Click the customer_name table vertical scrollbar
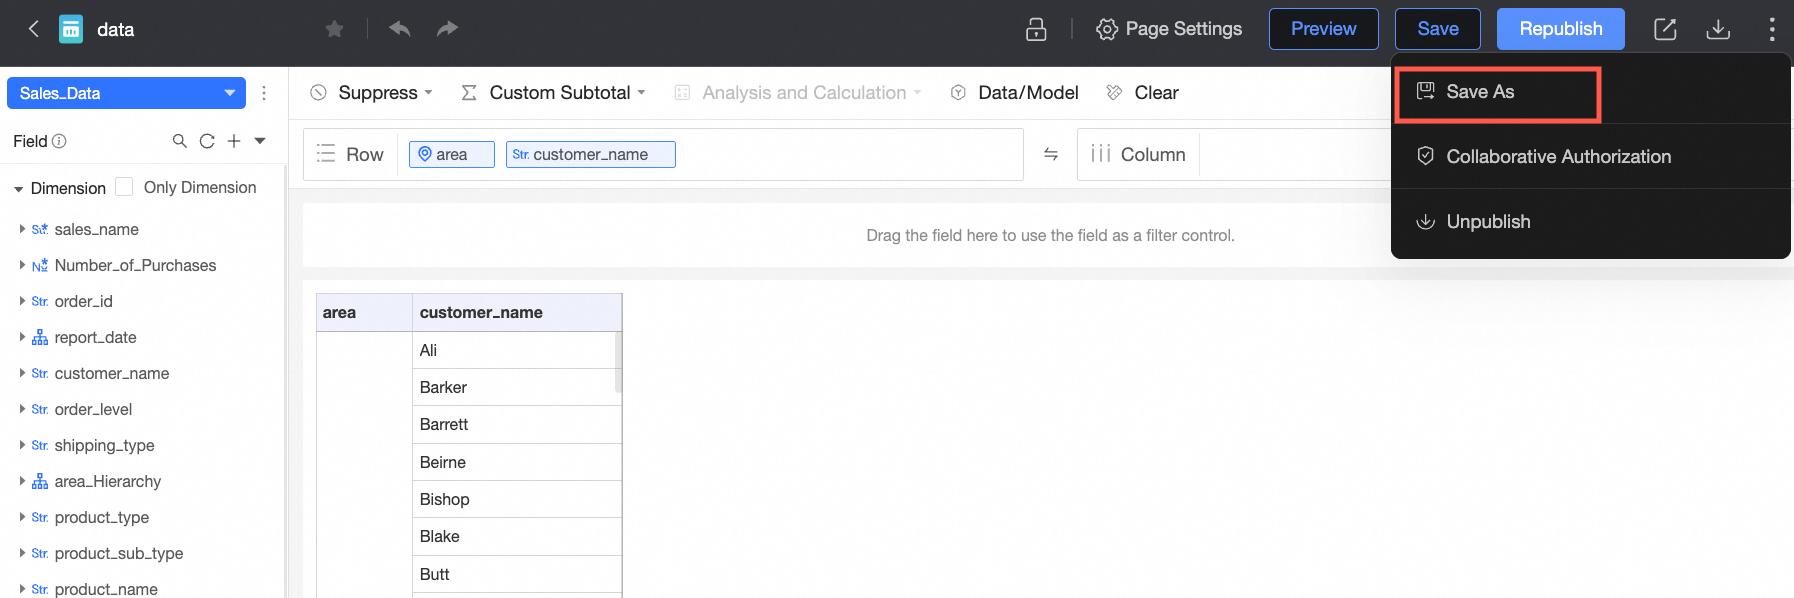This screenshot has height=598, width=1794. (x=618, y=362)
